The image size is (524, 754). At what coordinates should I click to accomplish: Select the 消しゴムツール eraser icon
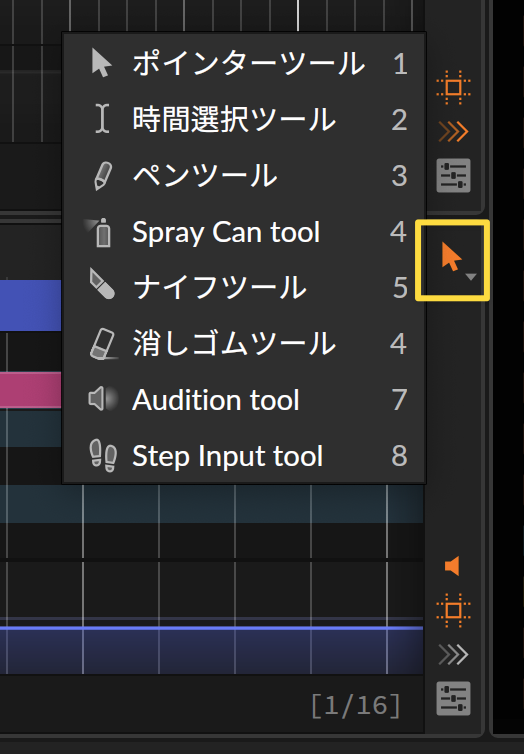pos(103,344)
